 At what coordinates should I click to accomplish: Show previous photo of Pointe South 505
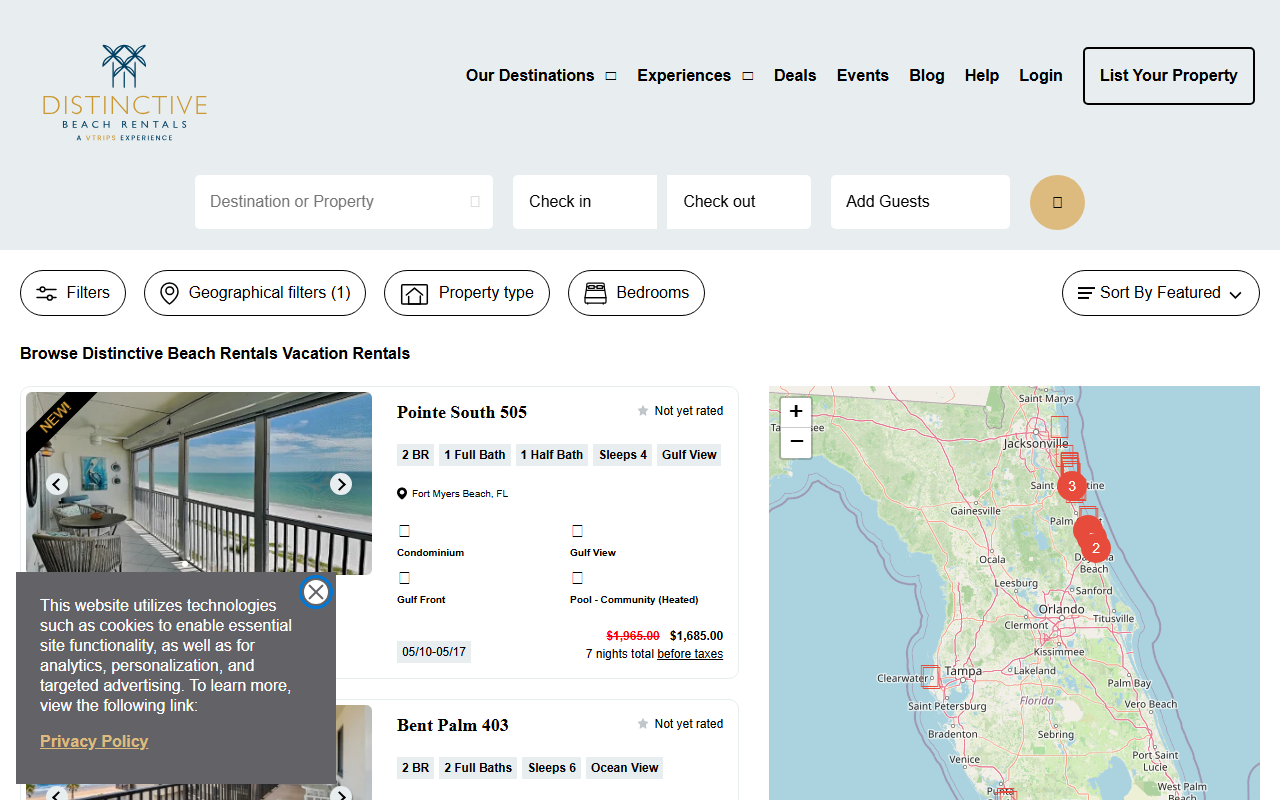click(57, 484)
